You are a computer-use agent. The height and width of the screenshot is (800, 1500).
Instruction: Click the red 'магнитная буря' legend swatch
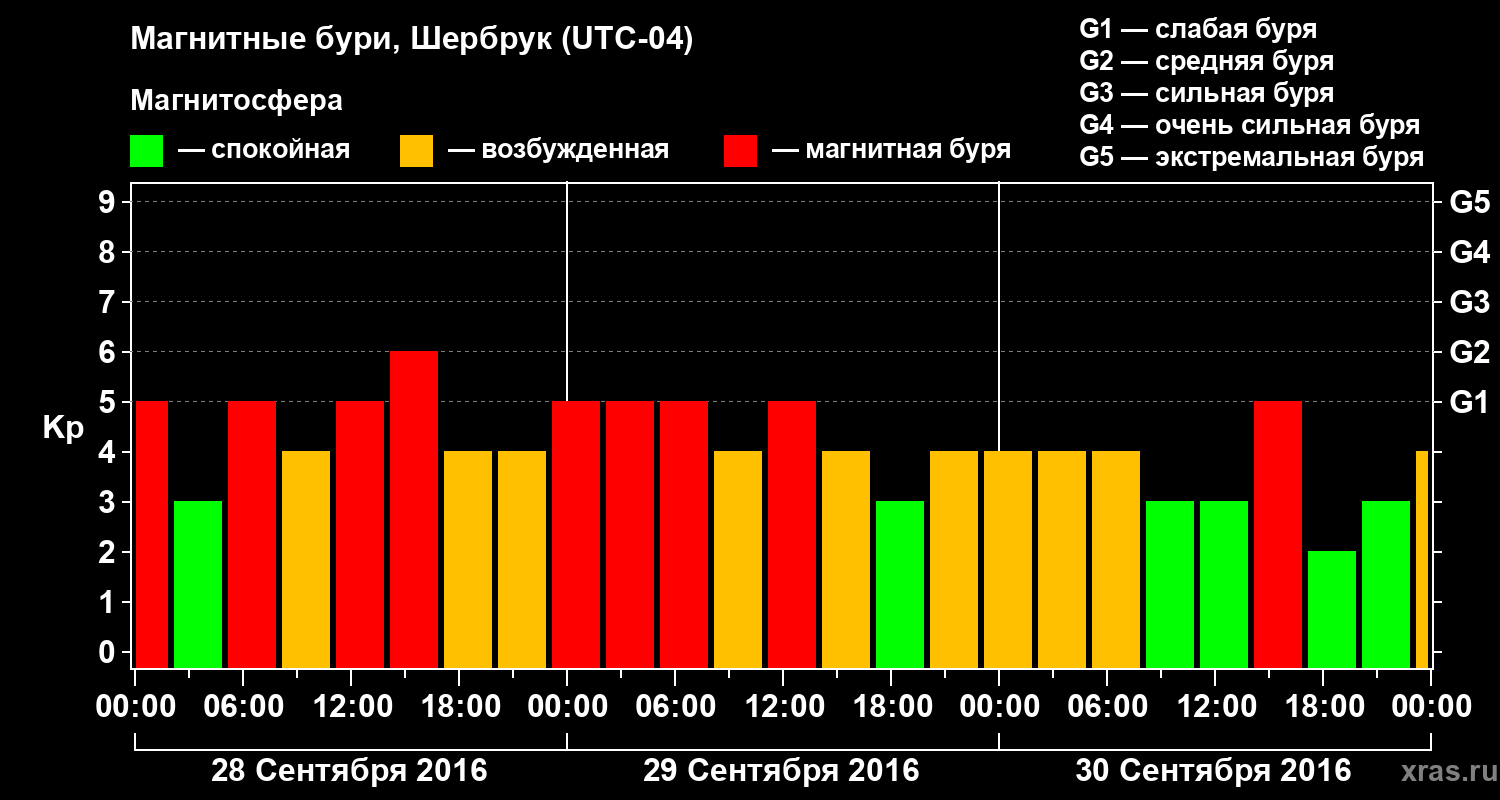point(740,151)
